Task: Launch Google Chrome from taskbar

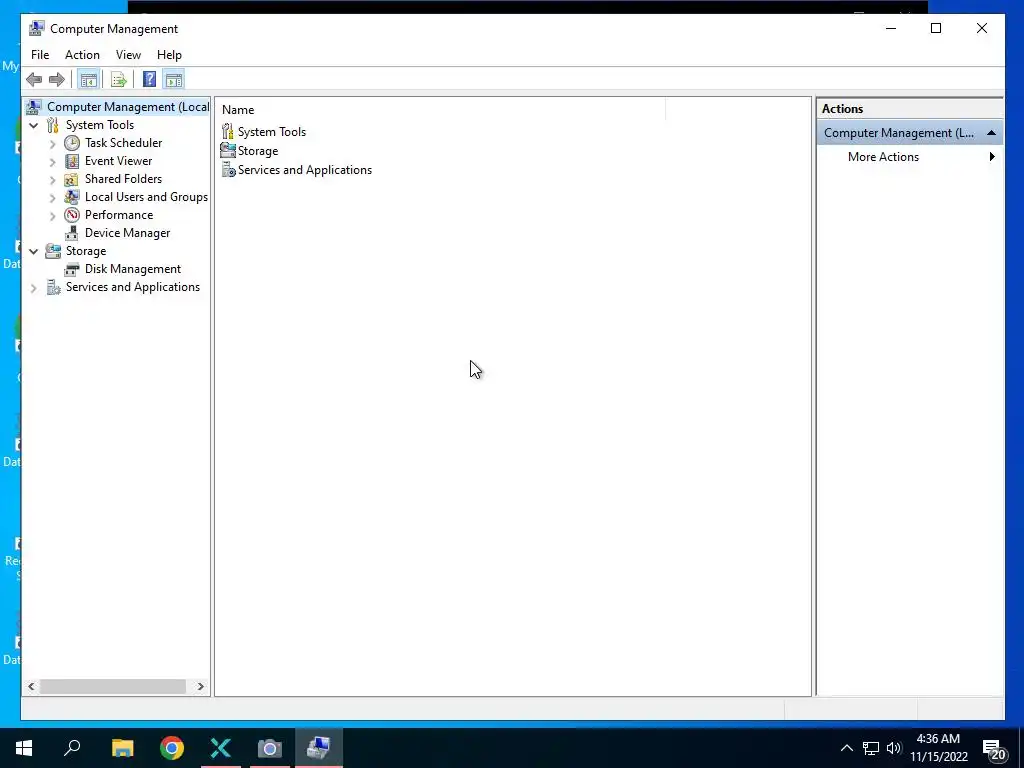Action: click(172, 748)
